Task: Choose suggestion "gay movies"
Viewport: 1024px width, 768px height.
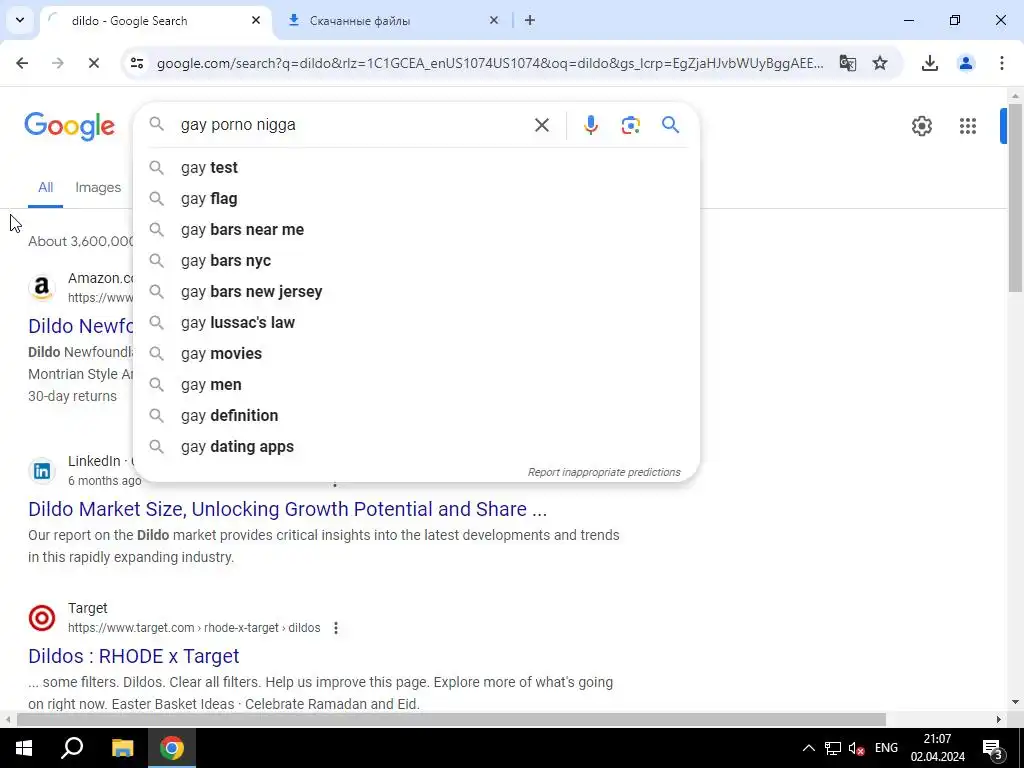Action: tap(416, 353)
